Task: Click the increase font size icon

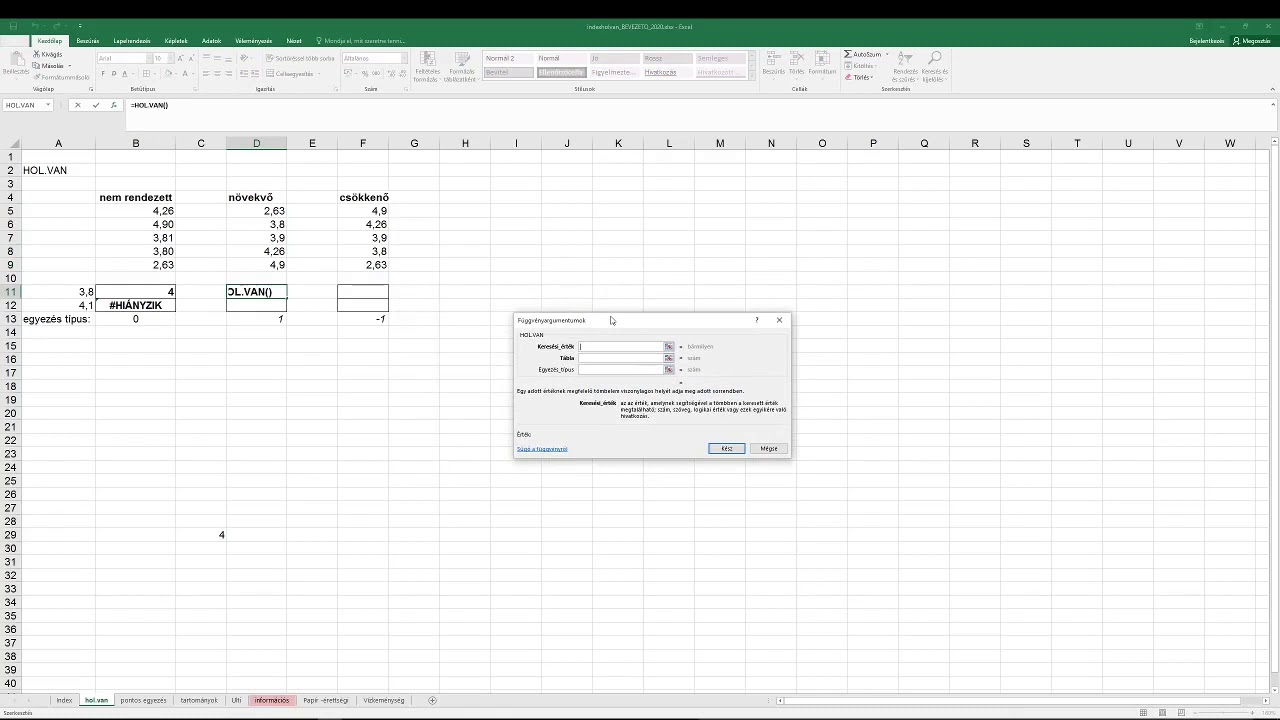Action: click(x=181, y=59)
